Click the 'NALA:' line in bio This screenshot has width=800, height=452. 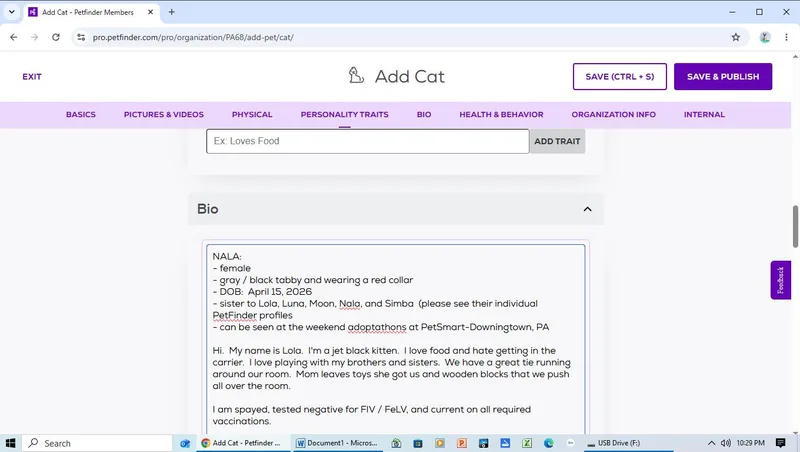tap(227, 257)
